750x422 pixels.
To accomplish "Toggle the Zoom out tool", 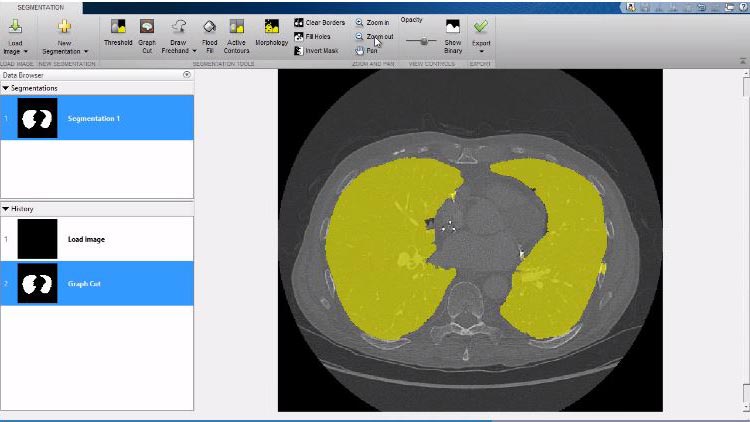I will (x=373, y=36).
